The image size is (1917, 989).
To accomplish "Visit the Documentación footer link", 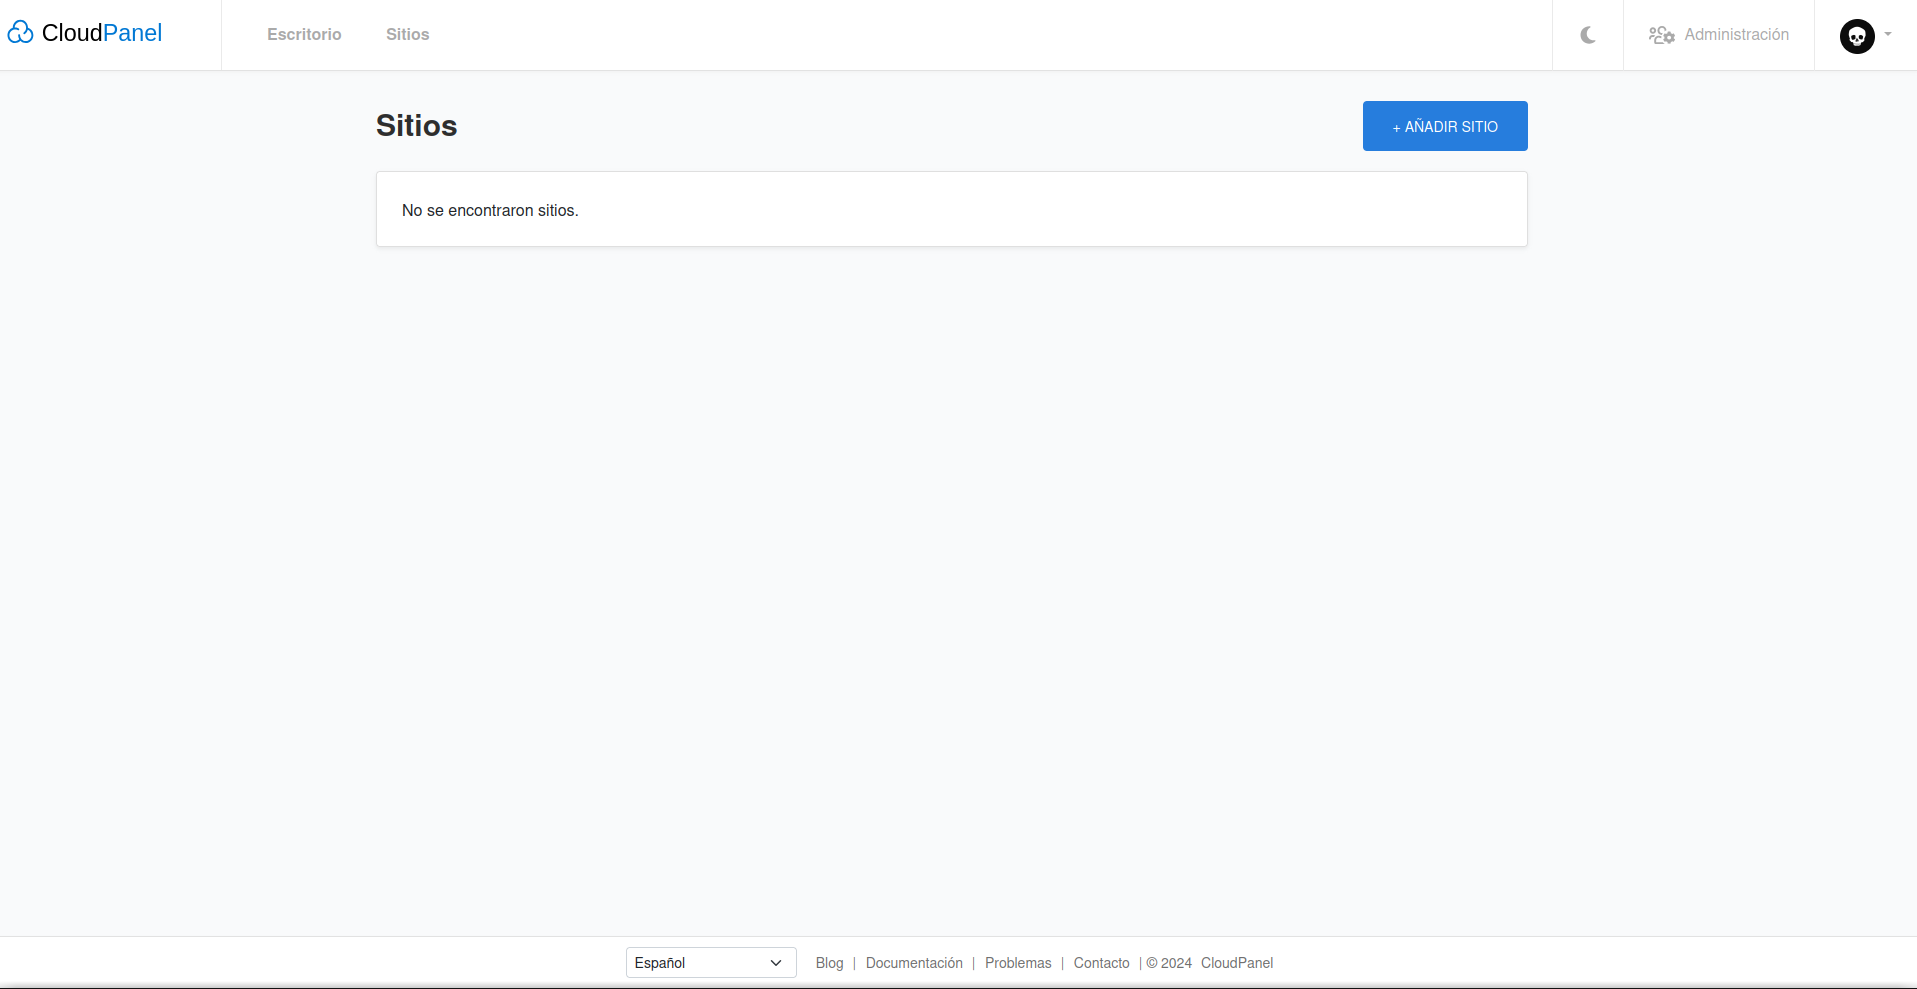I will coord(914,963).
